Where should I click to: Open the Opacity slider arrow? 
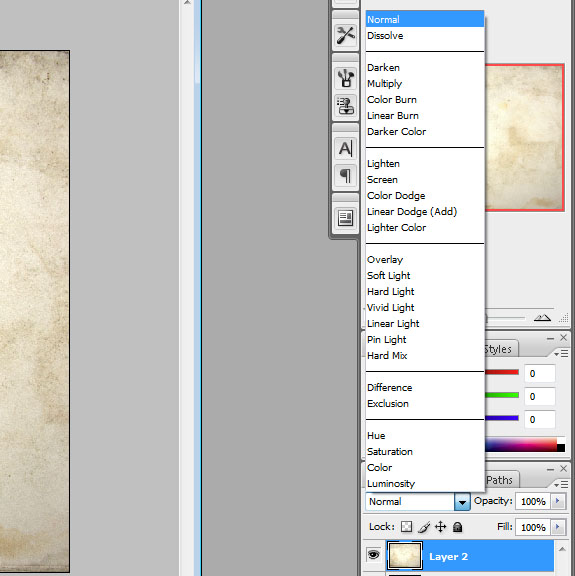(558, 501)
